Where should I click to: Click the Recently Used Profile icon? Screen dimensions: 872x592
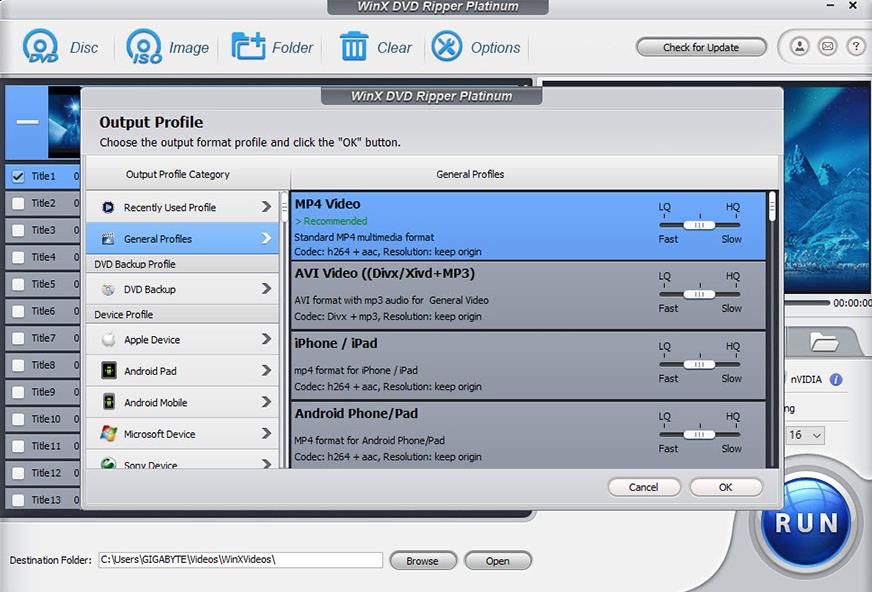[x=108, y=207]
